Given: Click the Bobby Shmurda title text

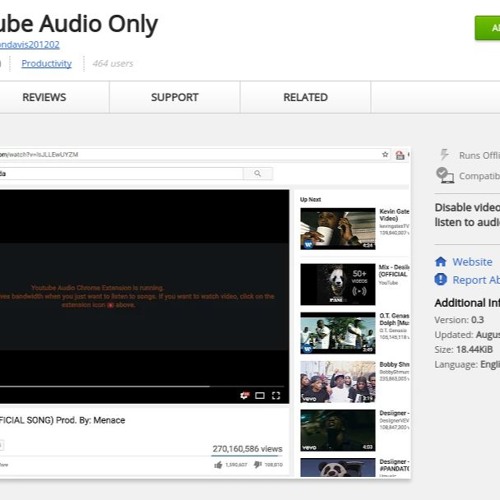Looking at the screenshot, I should pos(395,364).
